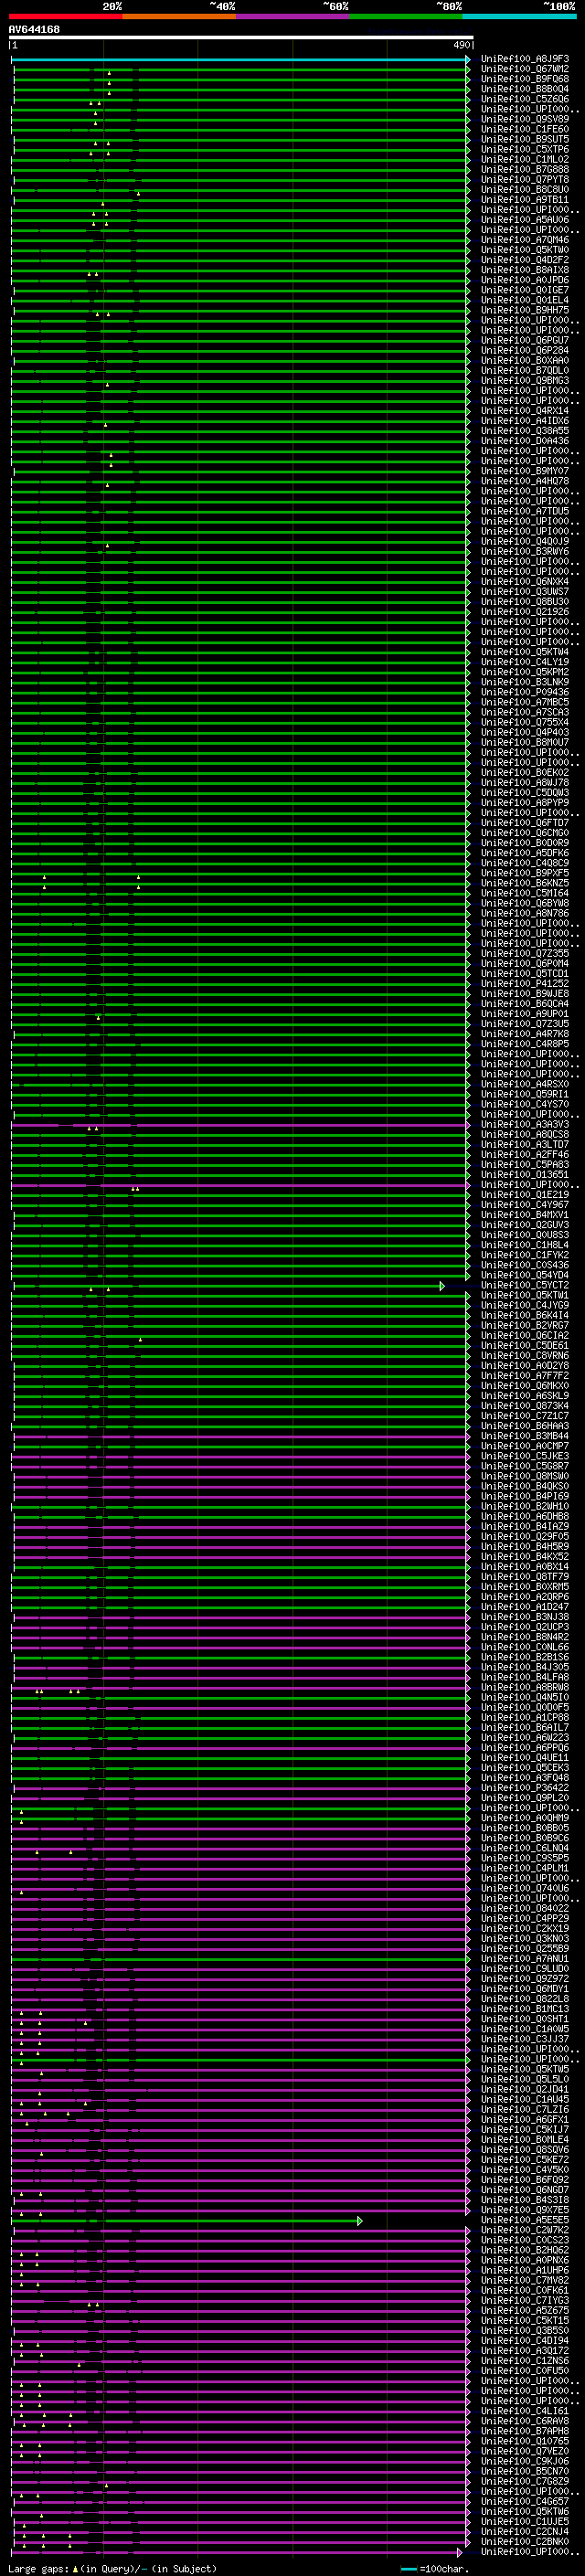
Task: Select the UniRef100_C5YCT2 label
Action: pyautogui.click(x=524, y=1285)
